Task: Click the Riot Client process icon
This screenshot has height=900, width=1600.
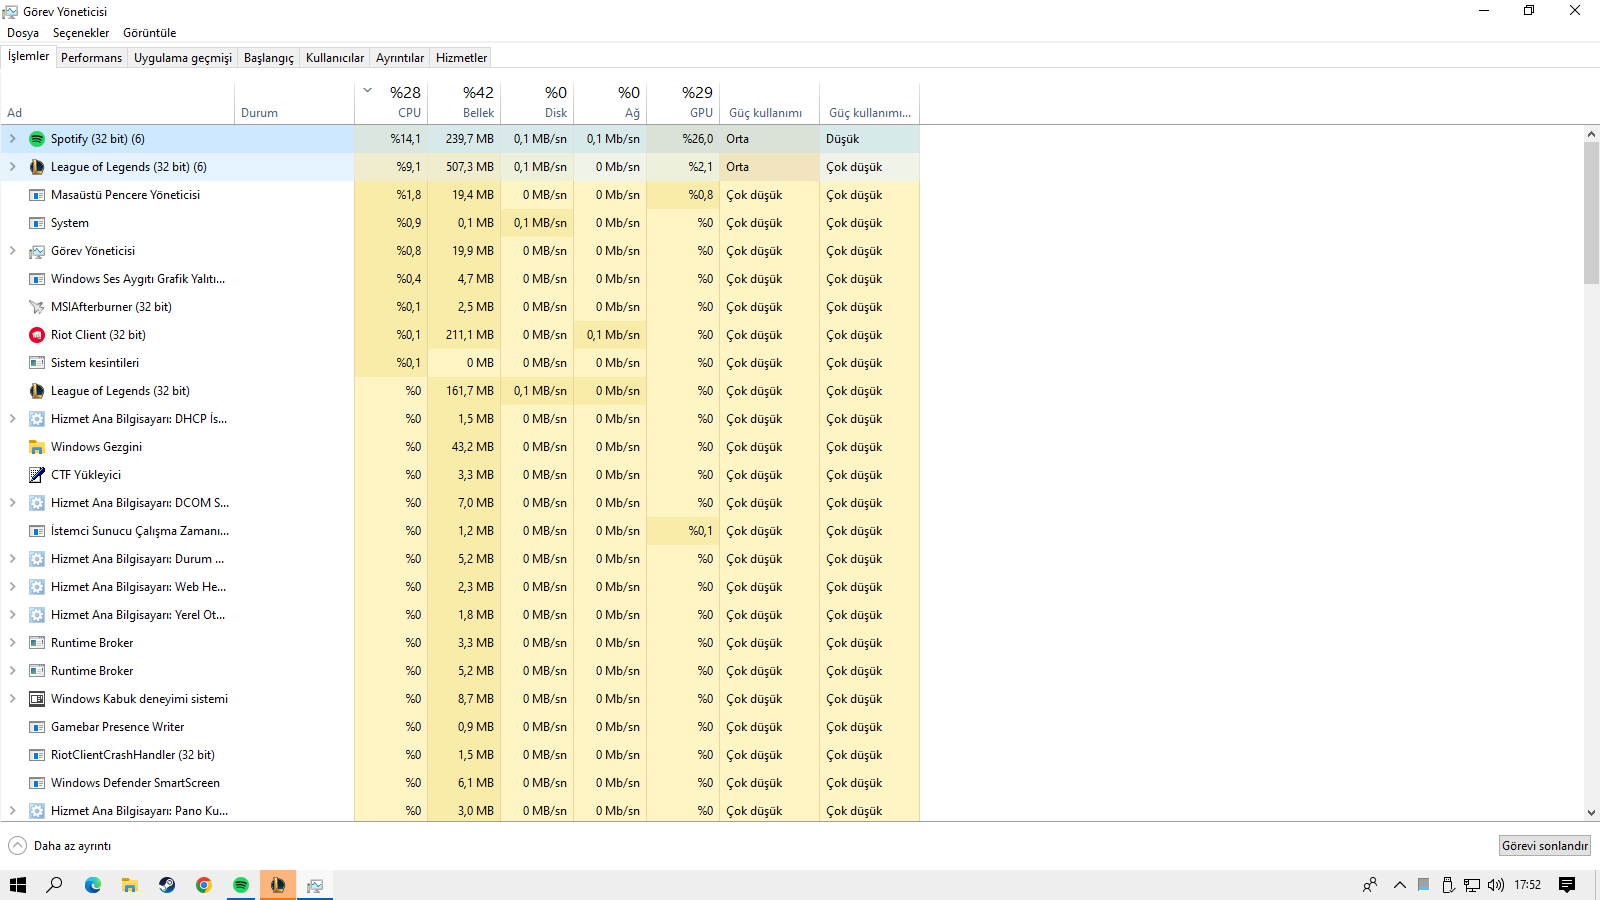Action: click(37, 335)
